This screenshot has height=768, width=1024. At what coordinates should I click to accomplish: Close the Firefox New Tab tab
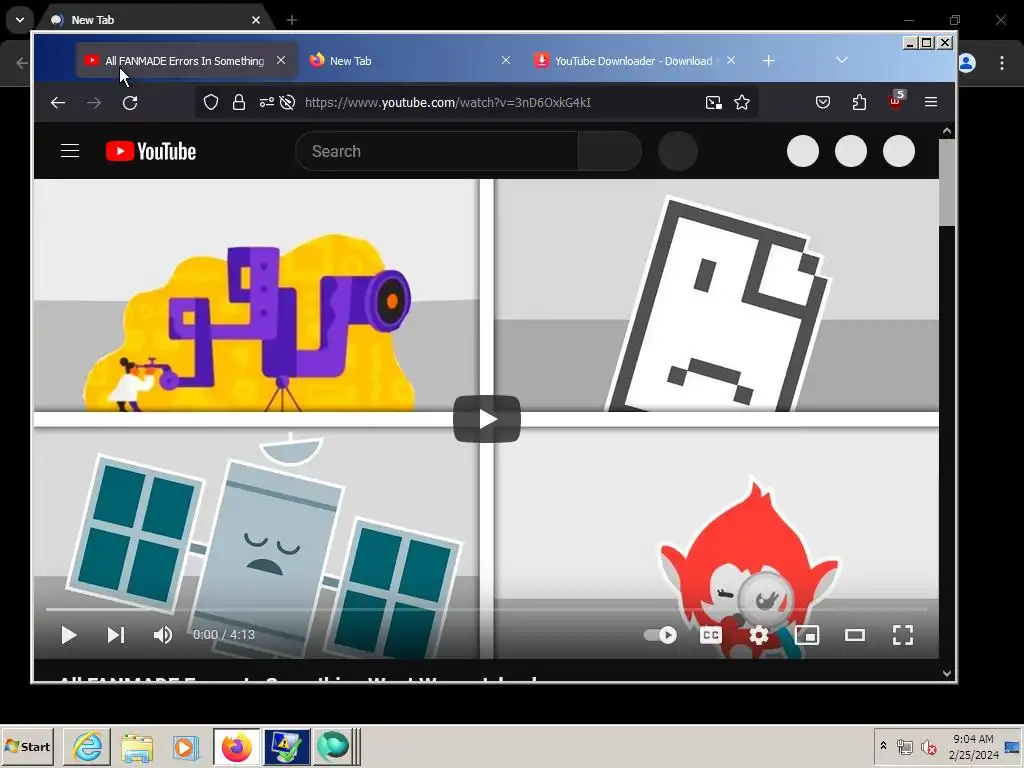[505, 60]
